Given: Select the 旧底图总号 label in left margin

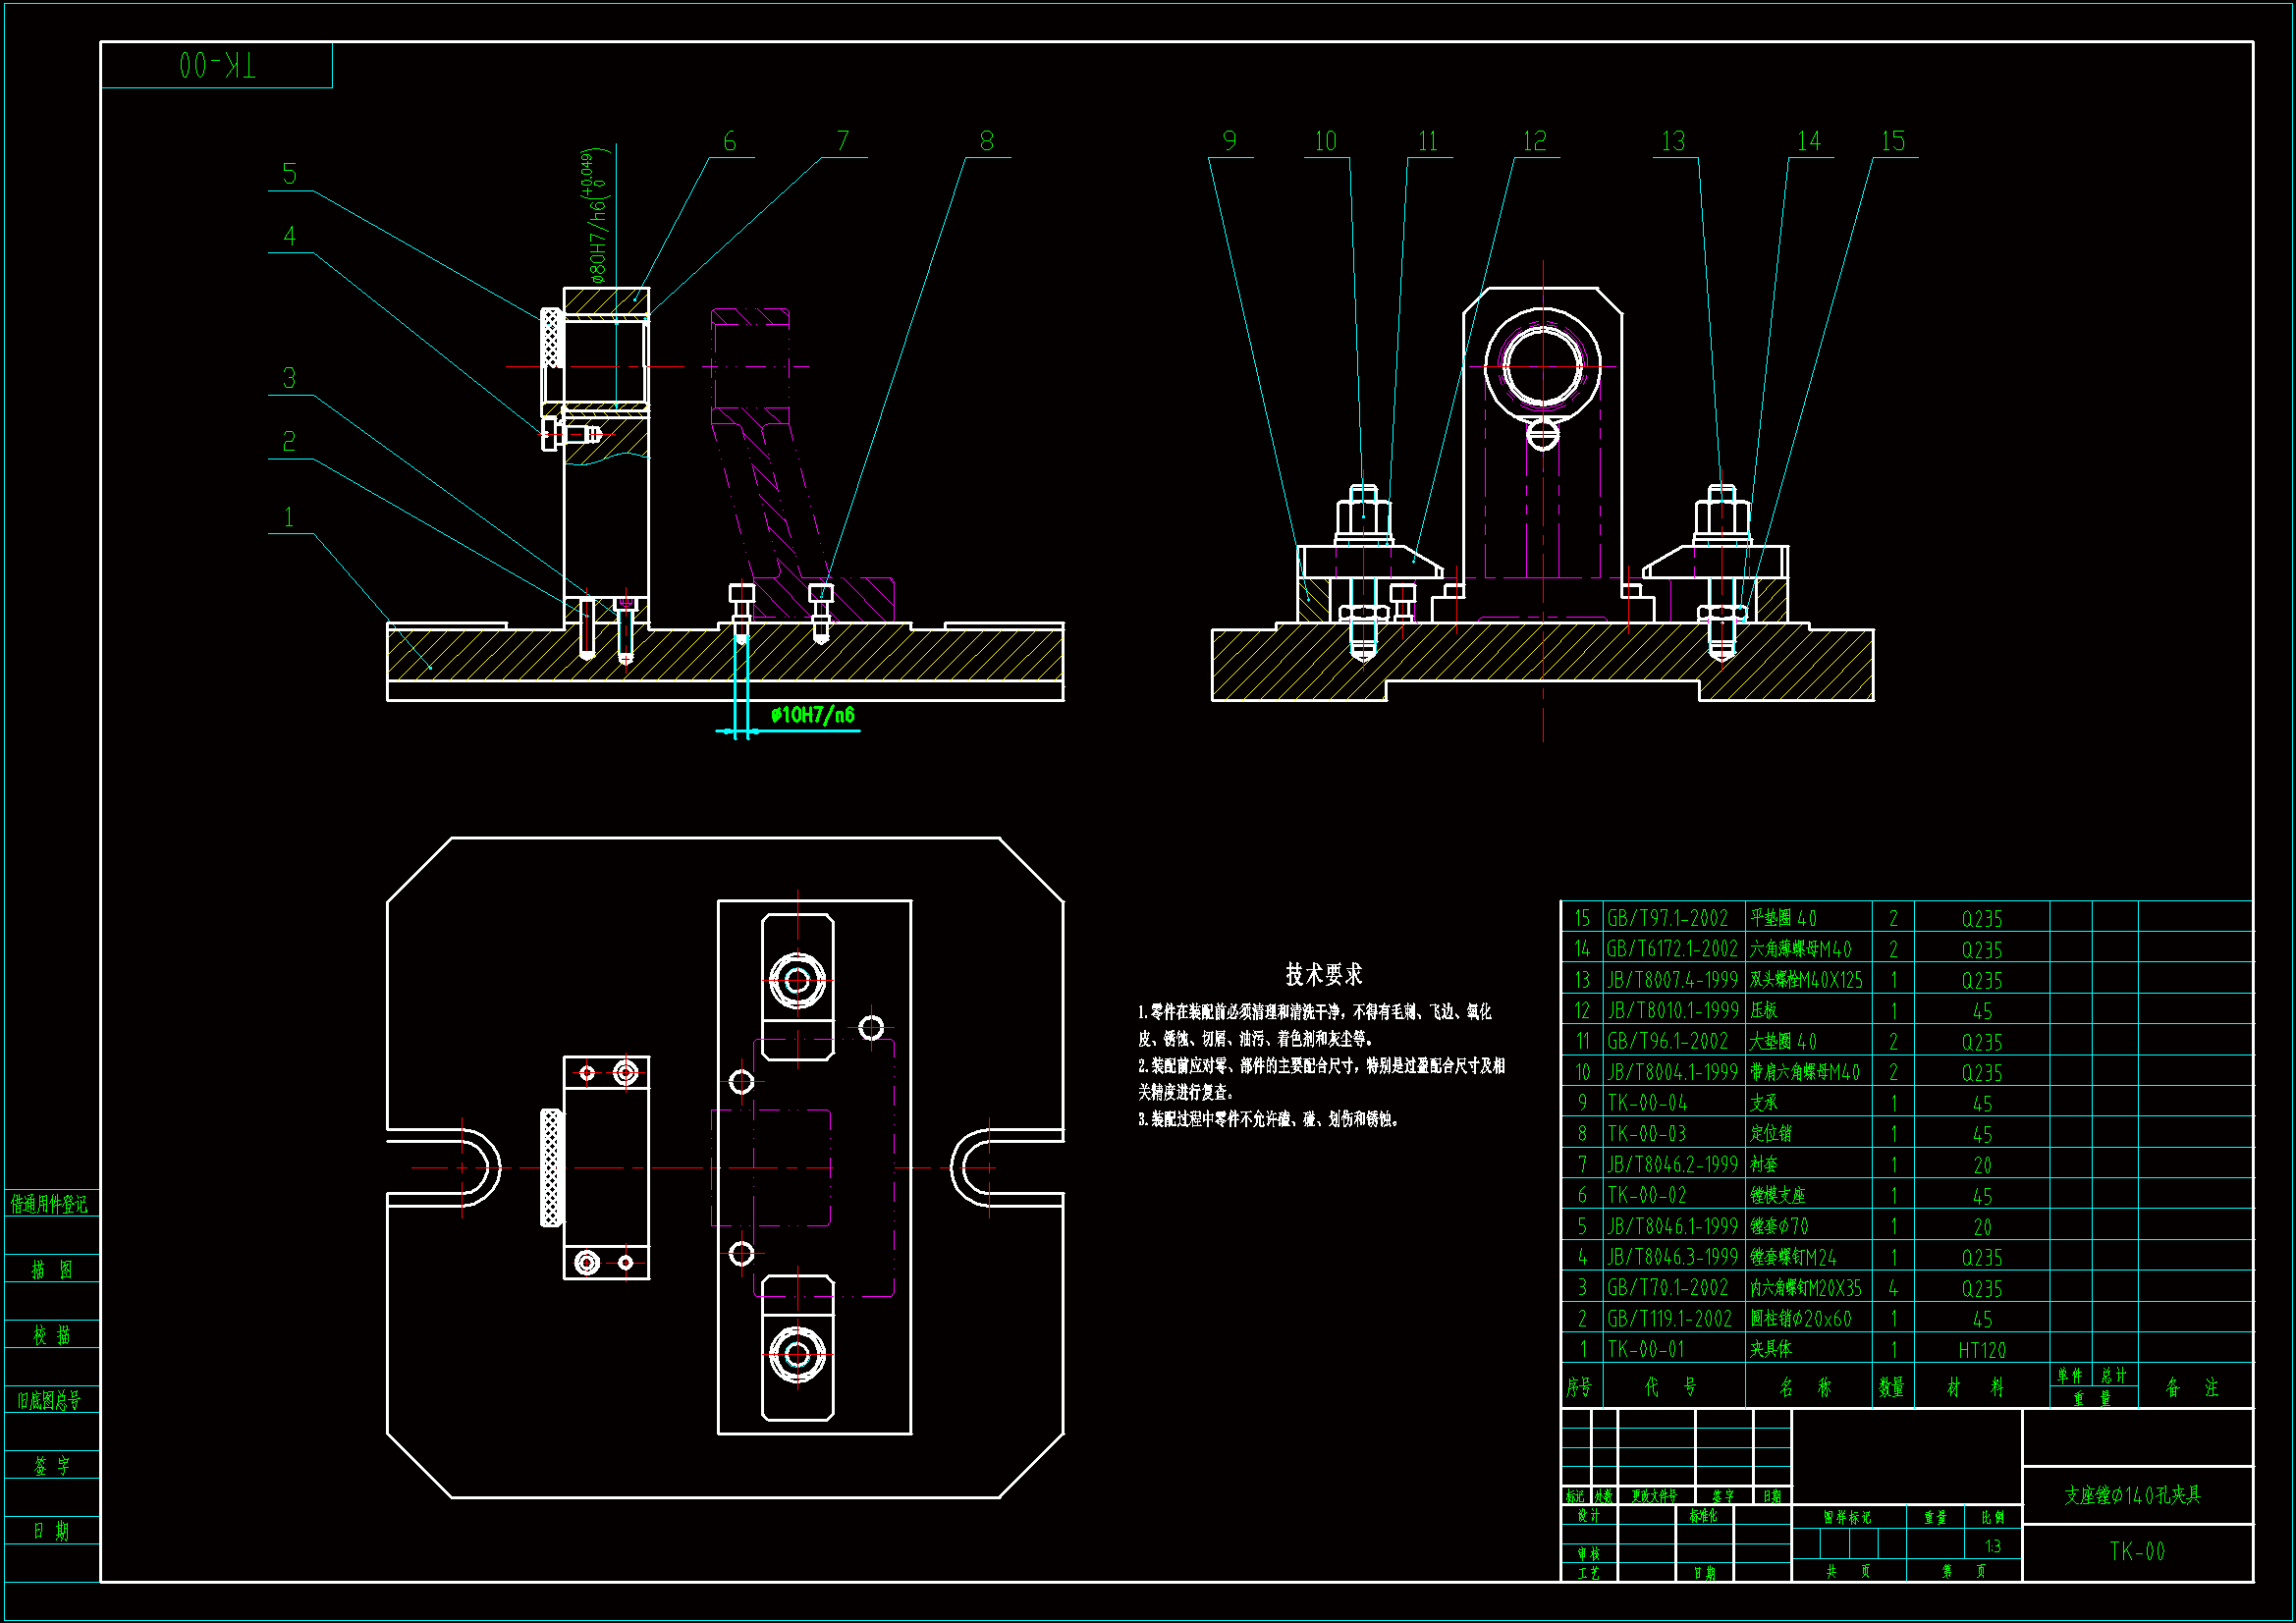Looking at the screenshot, I should (x=49, y=1400).
